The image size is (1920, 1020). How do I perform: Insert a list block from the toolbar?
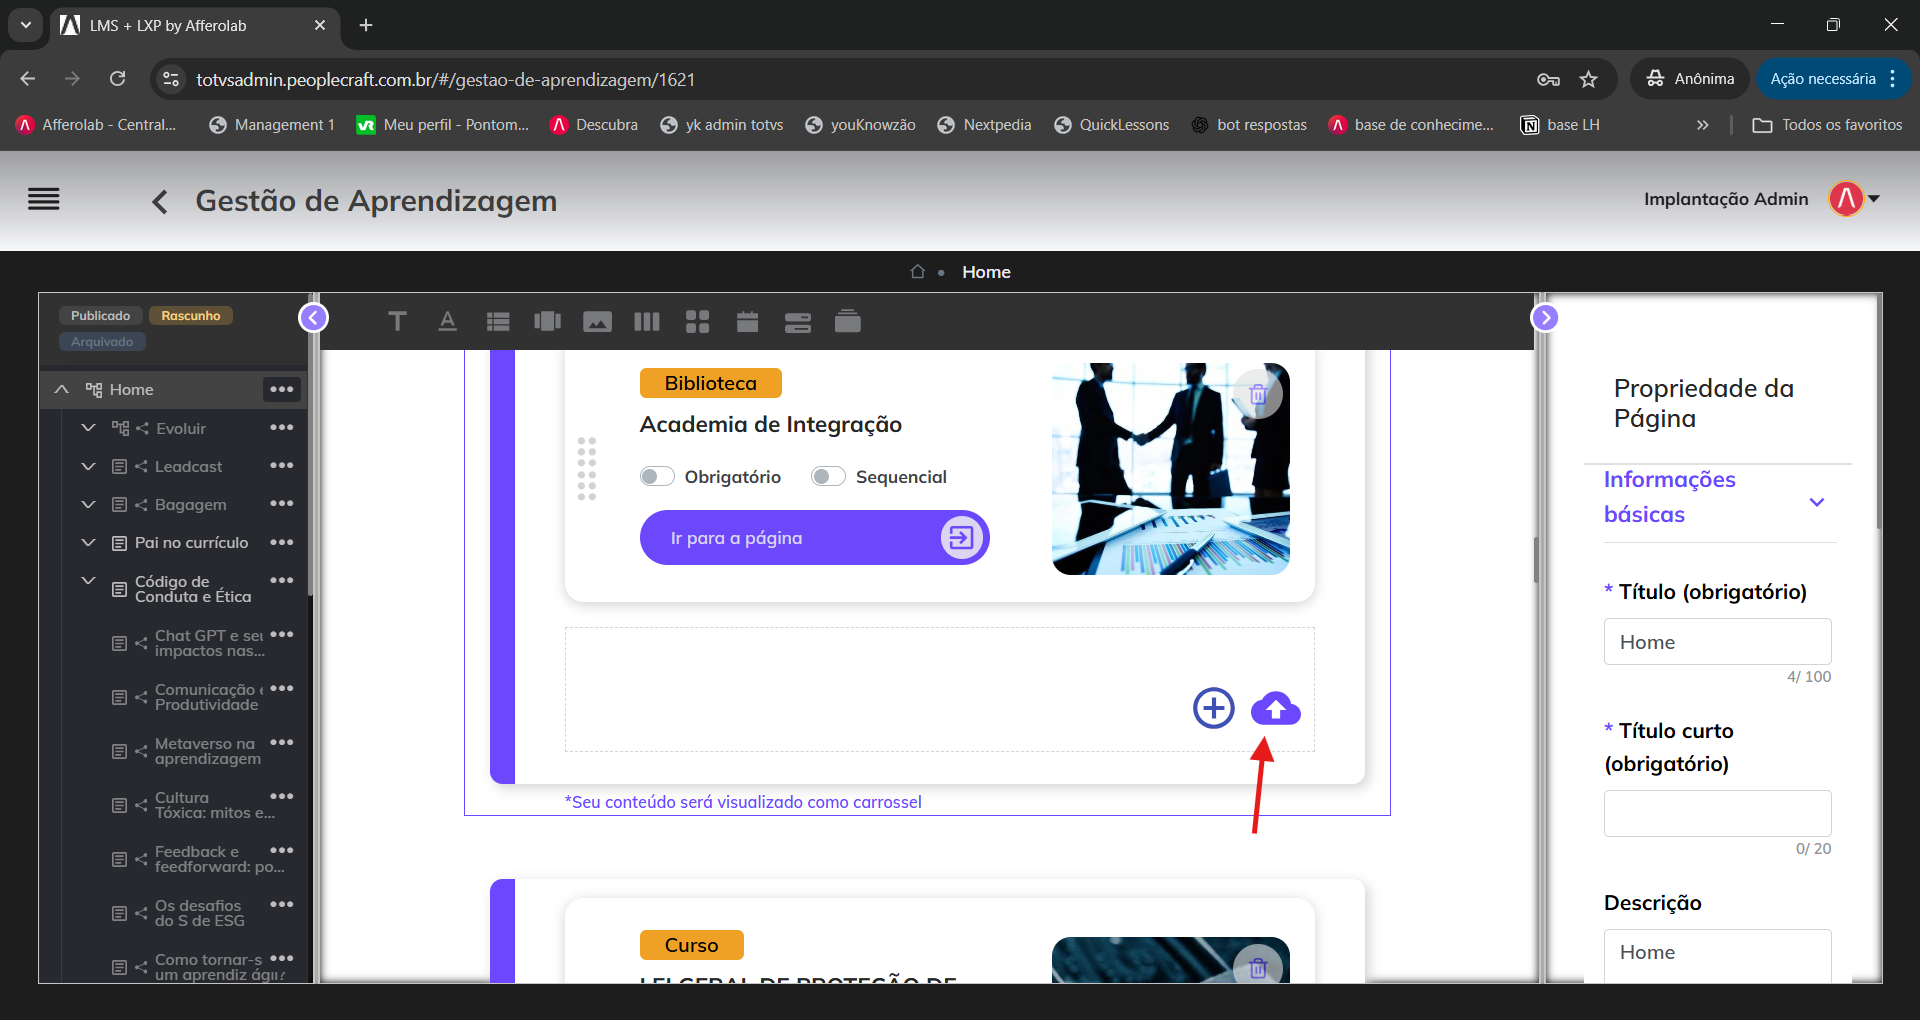tap(497, 321)
